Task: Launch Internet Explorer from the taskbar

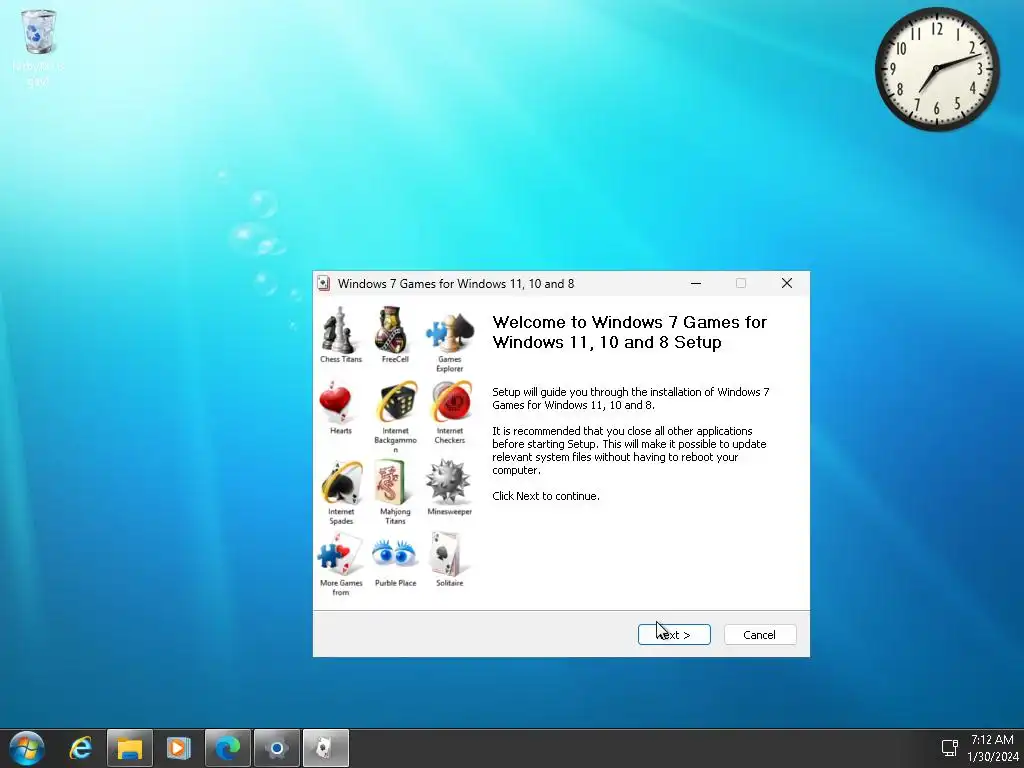Action: [x=81, y=748]
